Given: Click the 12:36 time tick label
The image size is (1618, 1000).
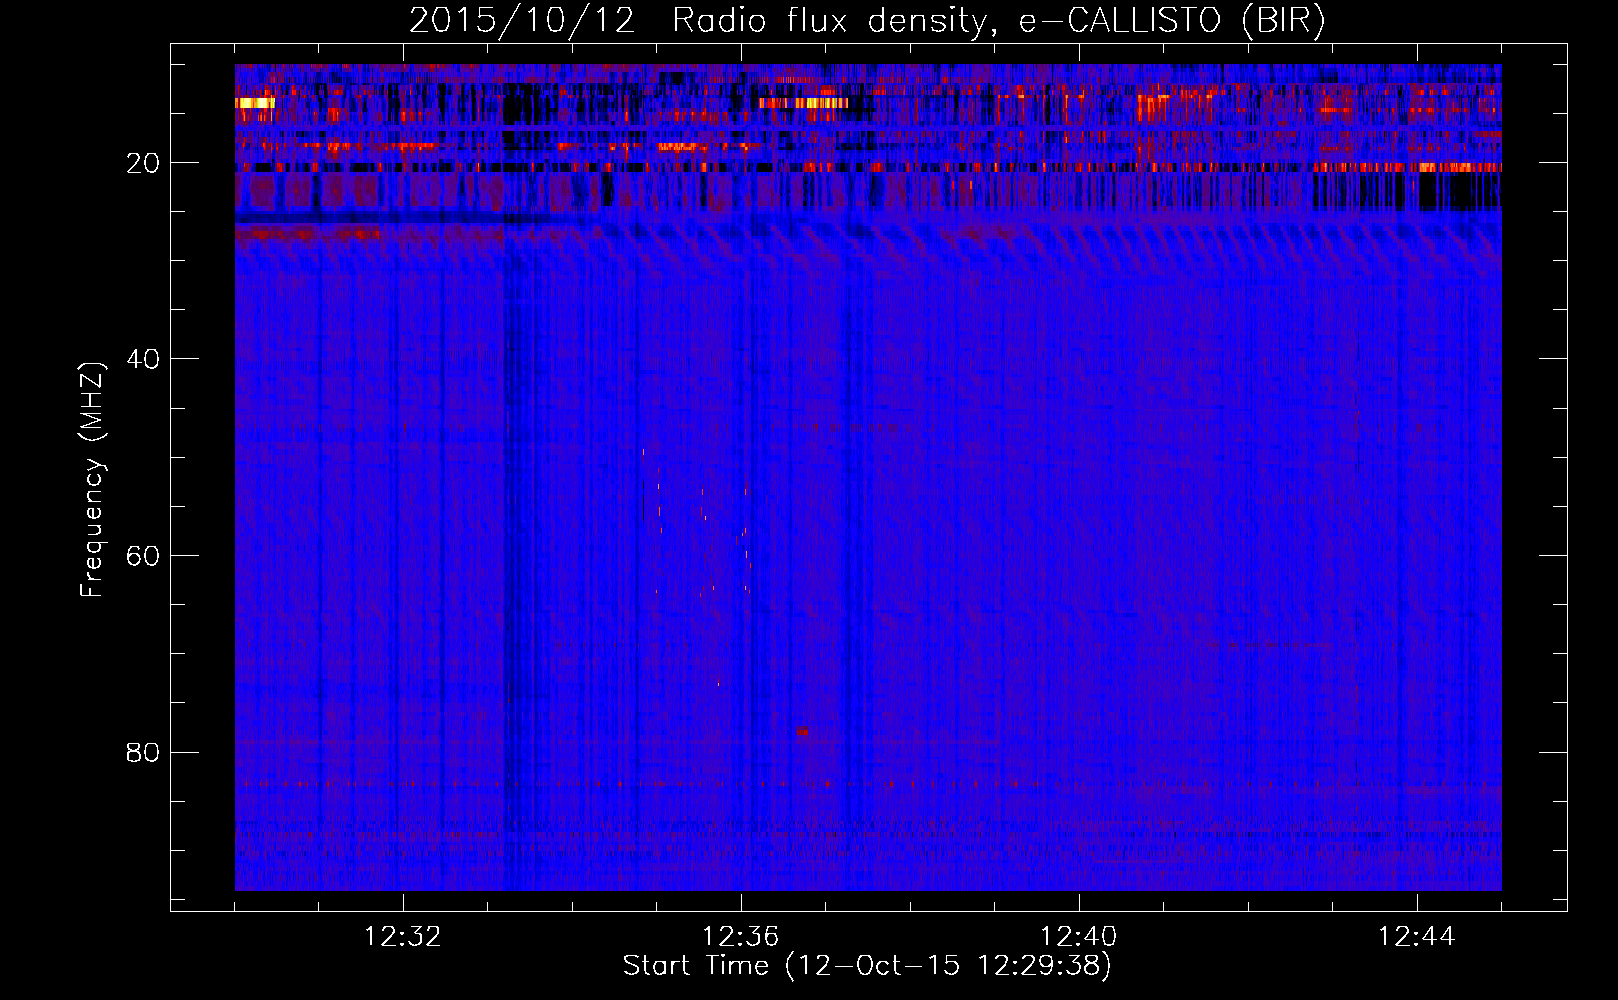Looking at the screenshot, I should [x=741, y=937].
